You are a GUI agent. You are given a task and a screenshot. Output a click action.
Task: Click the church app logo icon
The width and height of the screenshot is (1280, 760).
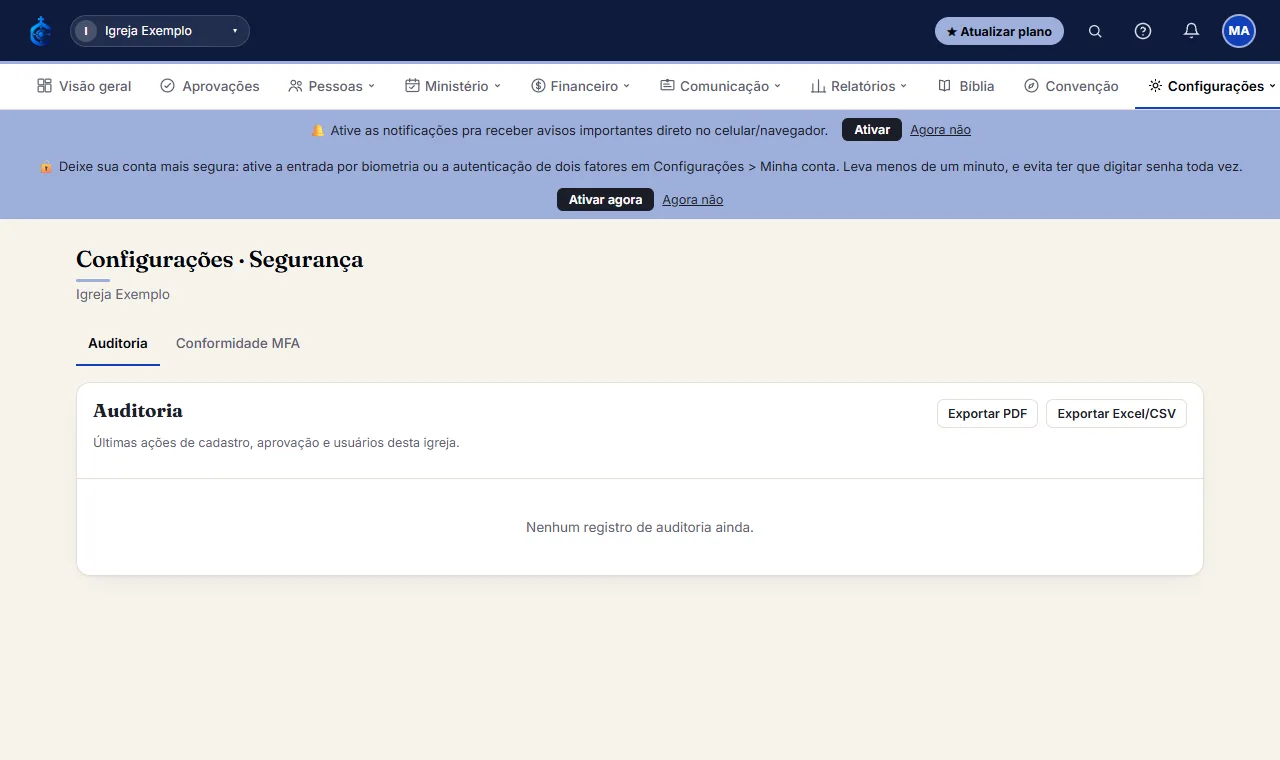coord(40,31)
